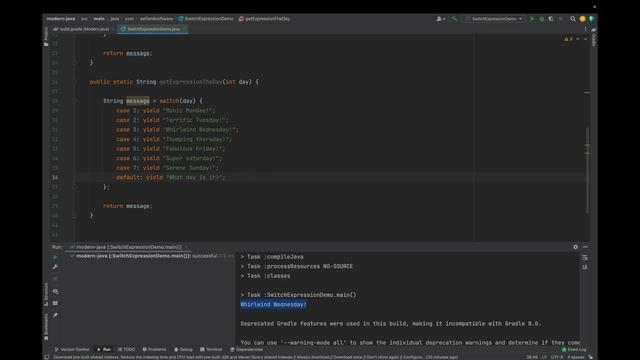Image resolution: width=640 pixels, height=360 pixels.
Task: Open the Dependencies tool window
Action: click(x=246, y=349)
